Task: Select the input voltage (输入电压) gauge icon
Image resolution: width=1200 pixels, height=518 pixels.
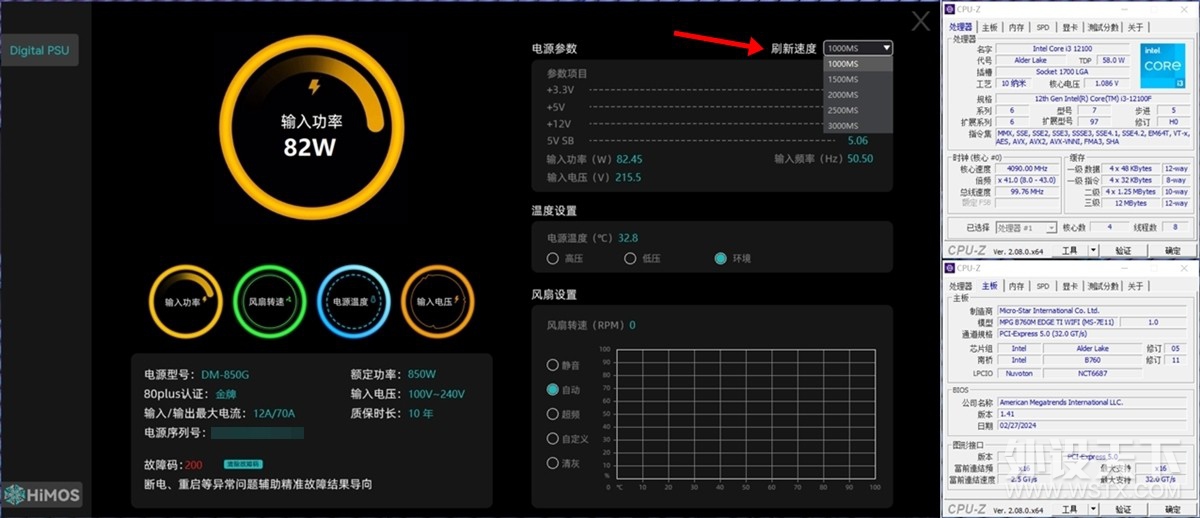Action: coord(438,300)
